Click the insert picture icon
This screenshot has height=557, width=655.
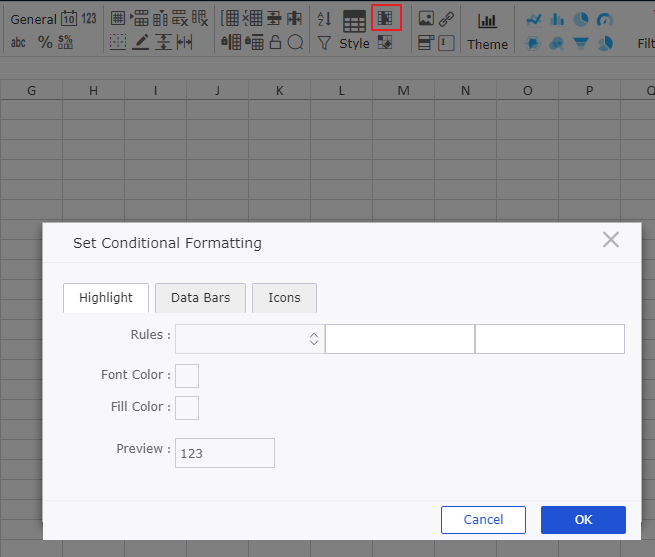pos(426,18)
